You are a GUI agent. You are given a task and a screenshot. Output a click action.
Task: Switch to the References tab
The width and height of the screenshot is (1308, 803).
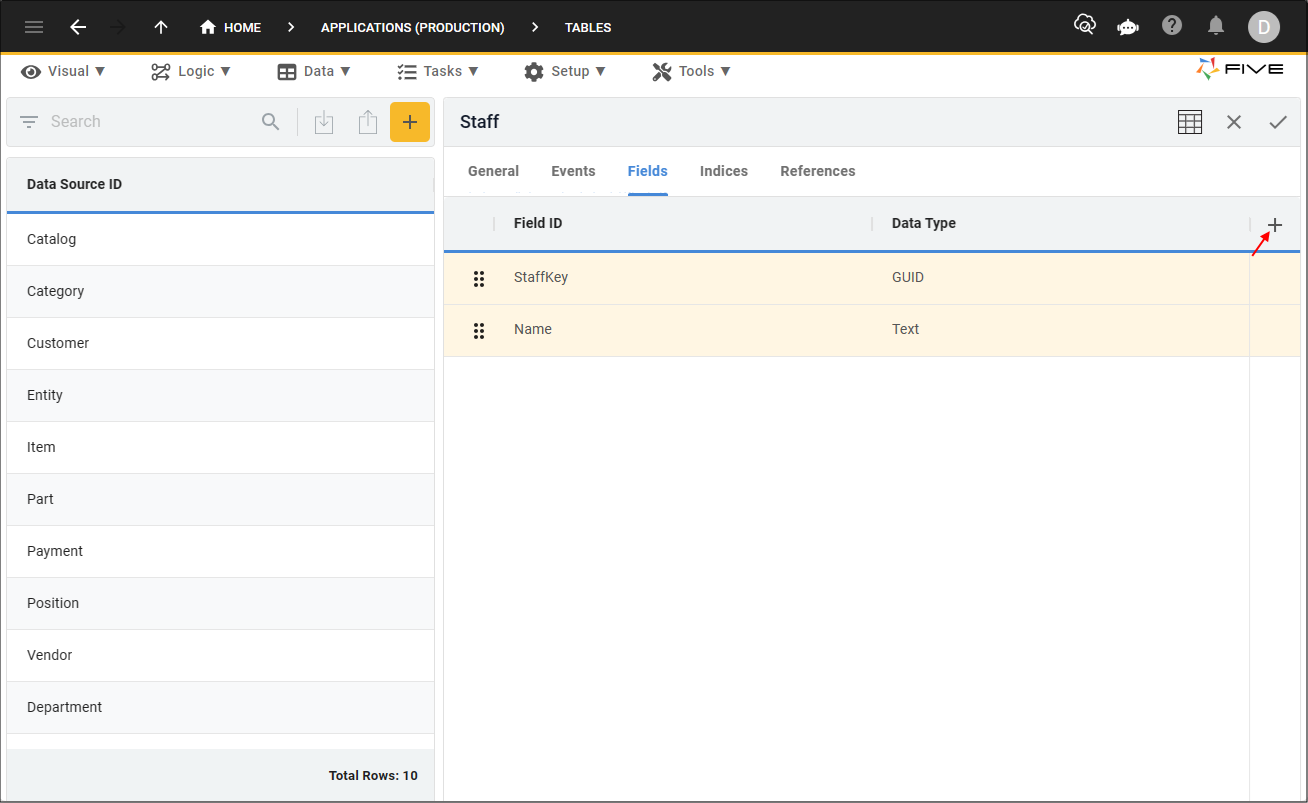pos(818,171)
